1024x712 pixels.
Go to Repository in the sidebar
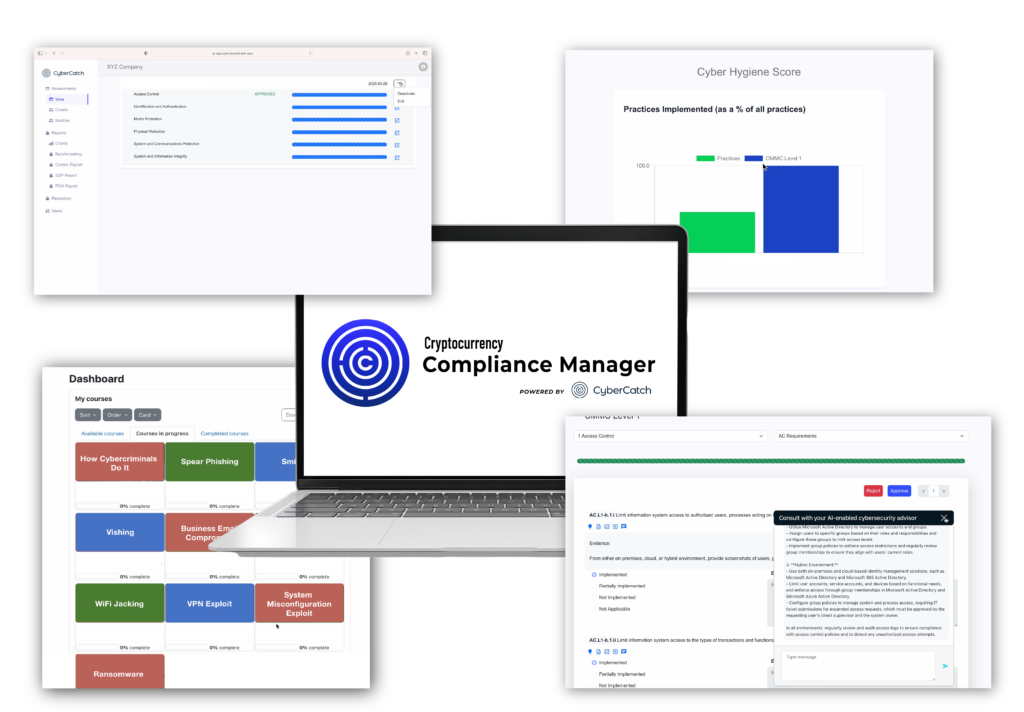pyautogui.click(x=61, y=199)
